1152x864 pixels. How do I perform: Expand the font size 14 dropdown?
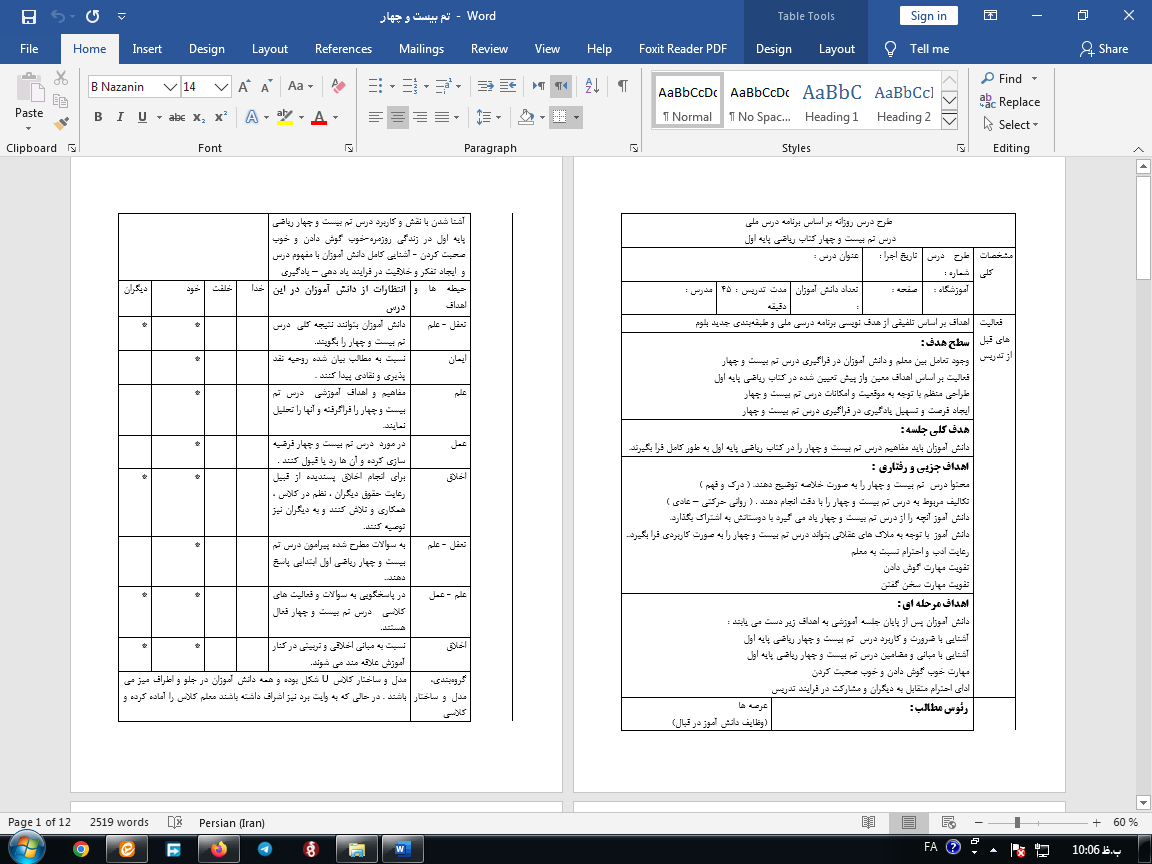[x=222, y=87]
